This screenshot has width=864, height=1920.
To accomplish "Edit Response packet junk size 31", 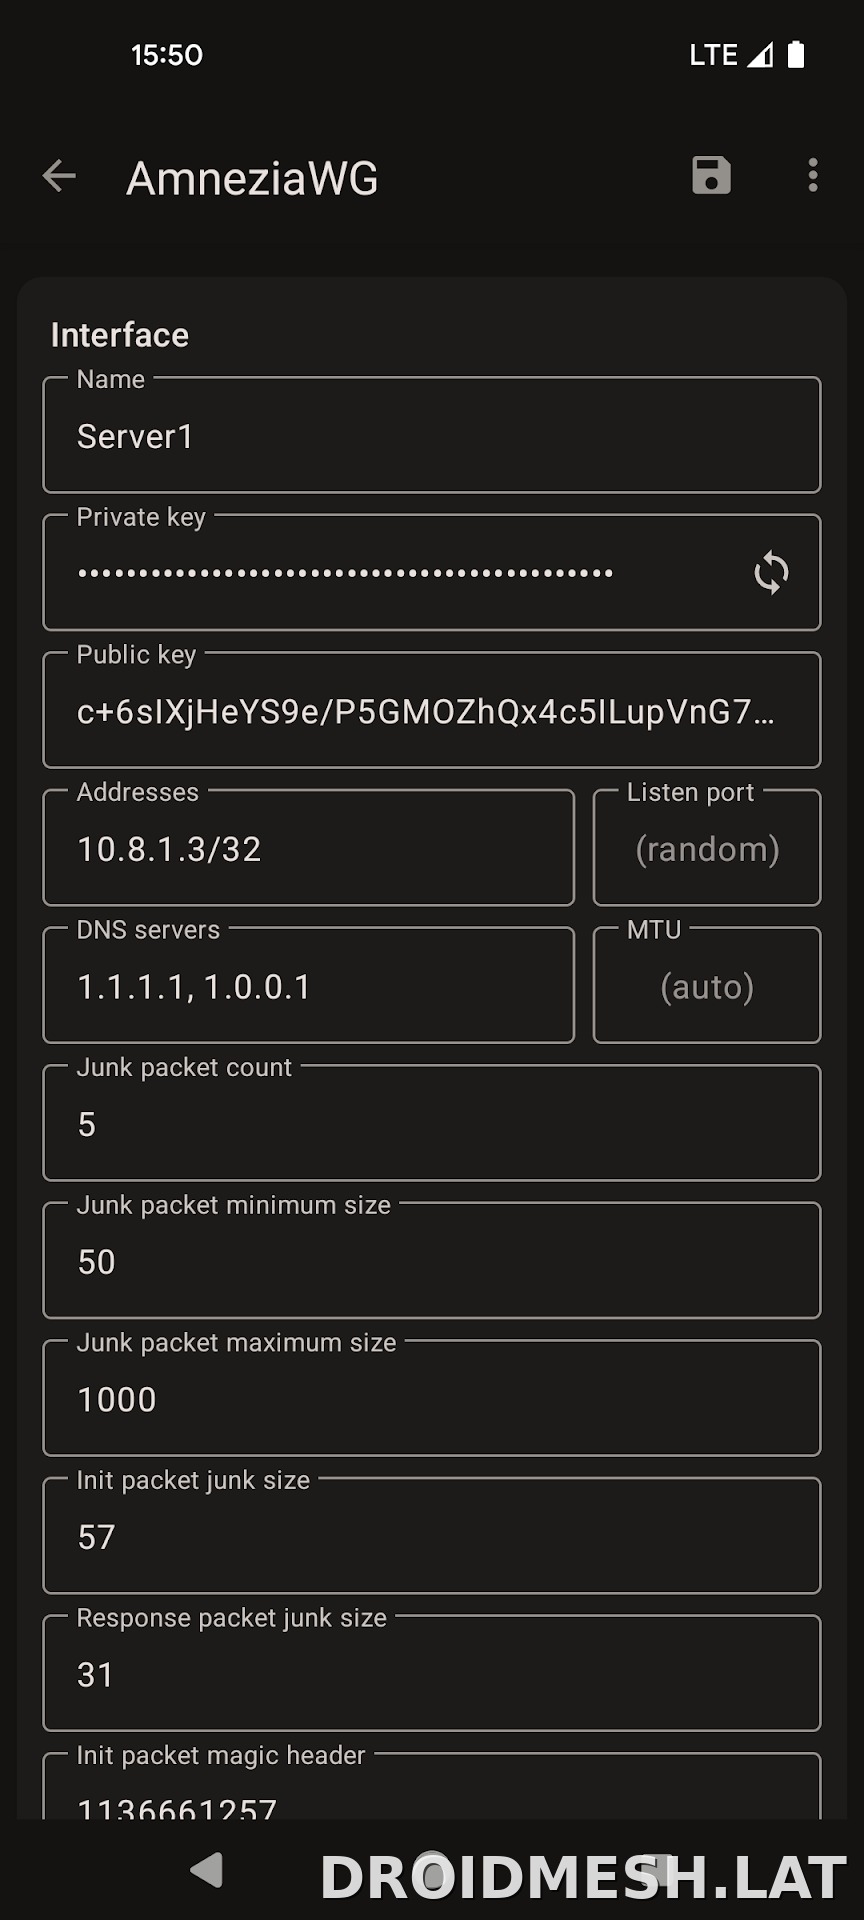I will click(x=432, y=1673).
